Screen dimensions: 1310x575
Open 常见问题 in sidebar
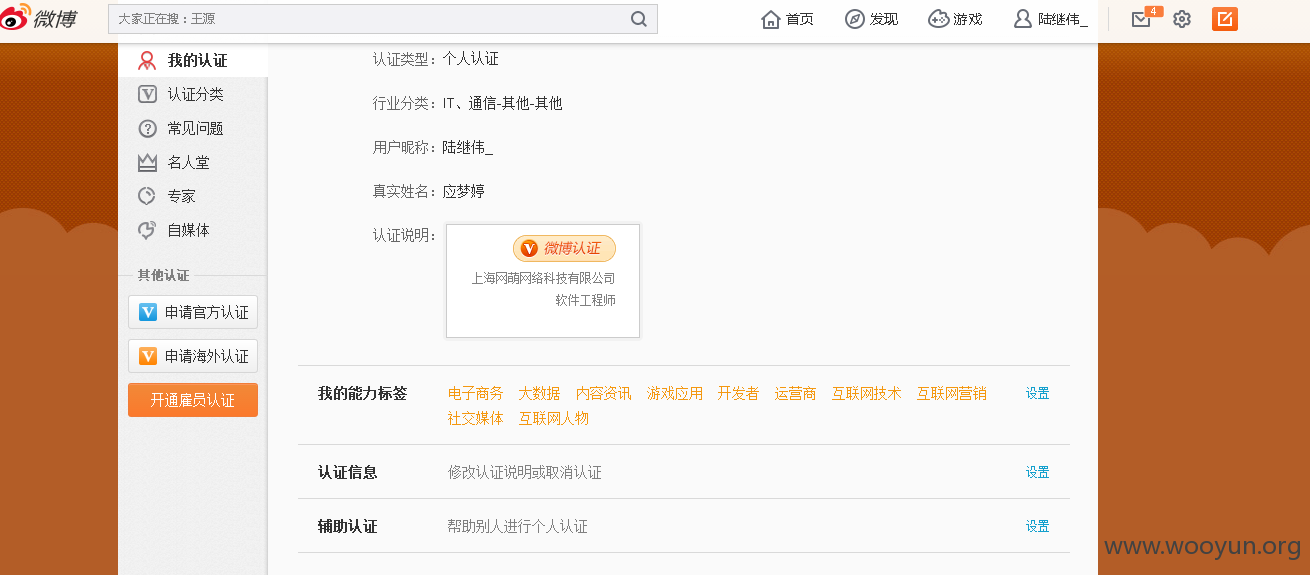pyautogui.click(x=193, y=129)
